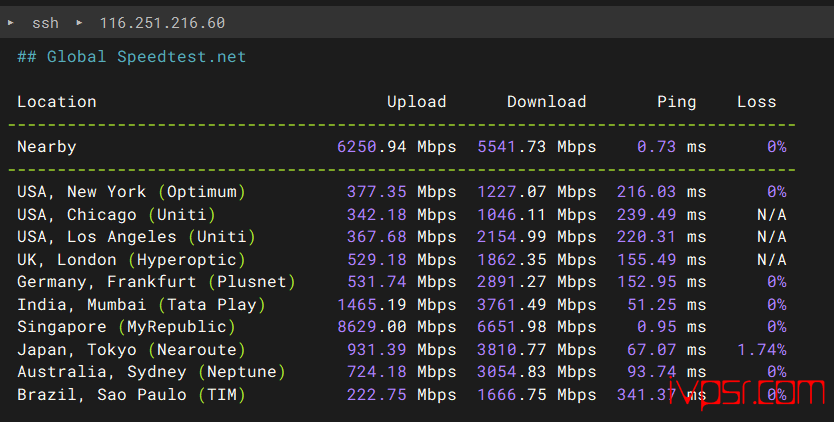The image size is (834, 422).
Task: Click Tokyo download 3810.77 Mbps
Action: (537, 350)
